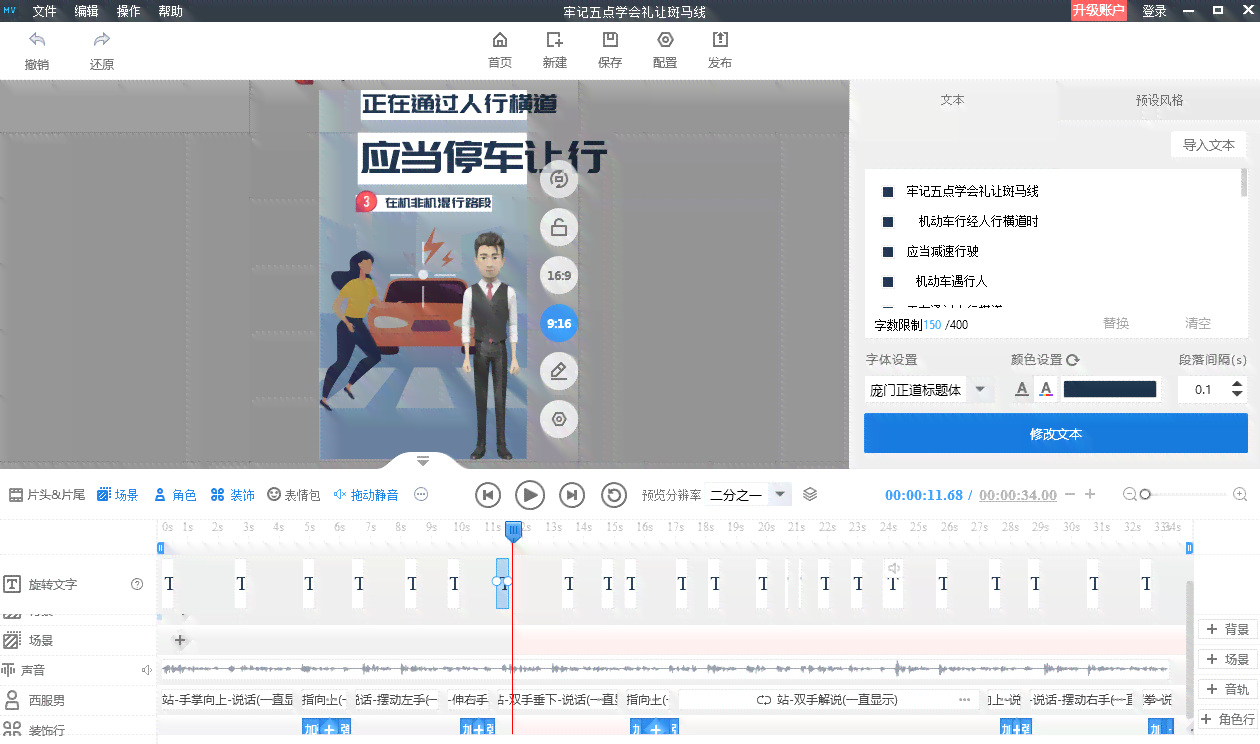Click the 背景 add track button
The image size is (1260, 744).
[x=1228, y=629]
